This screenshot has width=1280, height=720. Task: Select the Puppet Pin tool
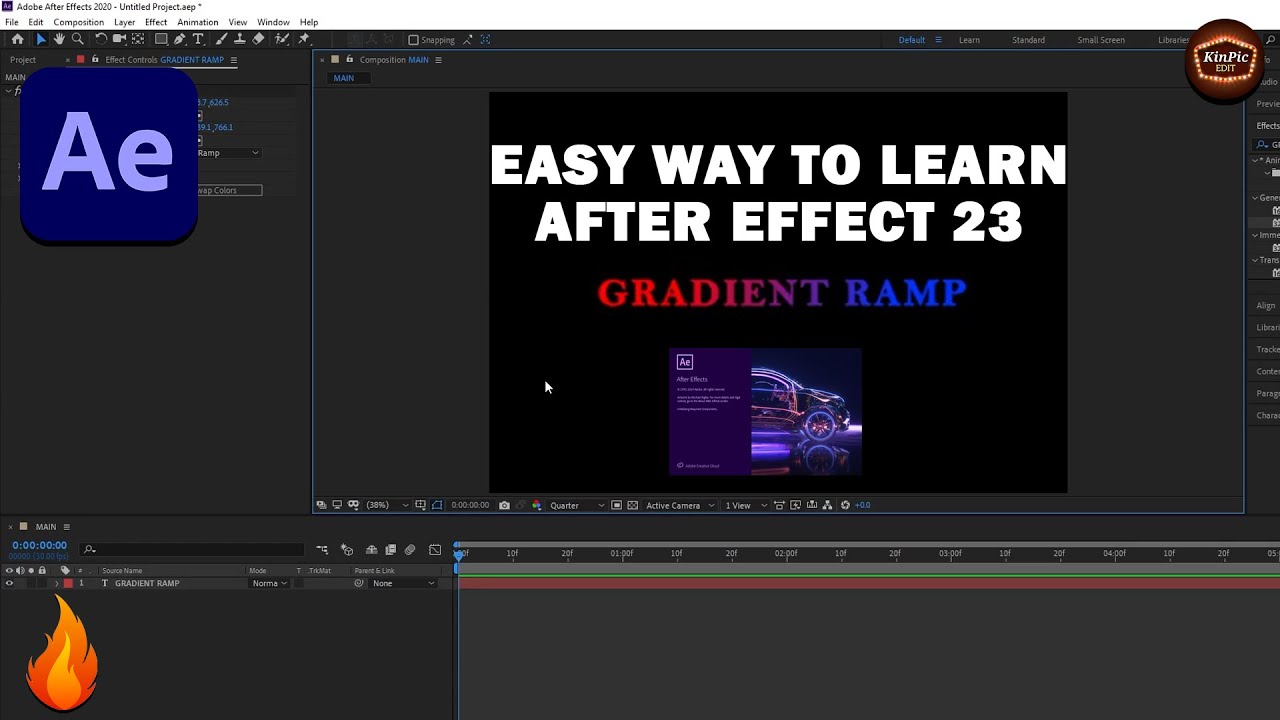304,40
